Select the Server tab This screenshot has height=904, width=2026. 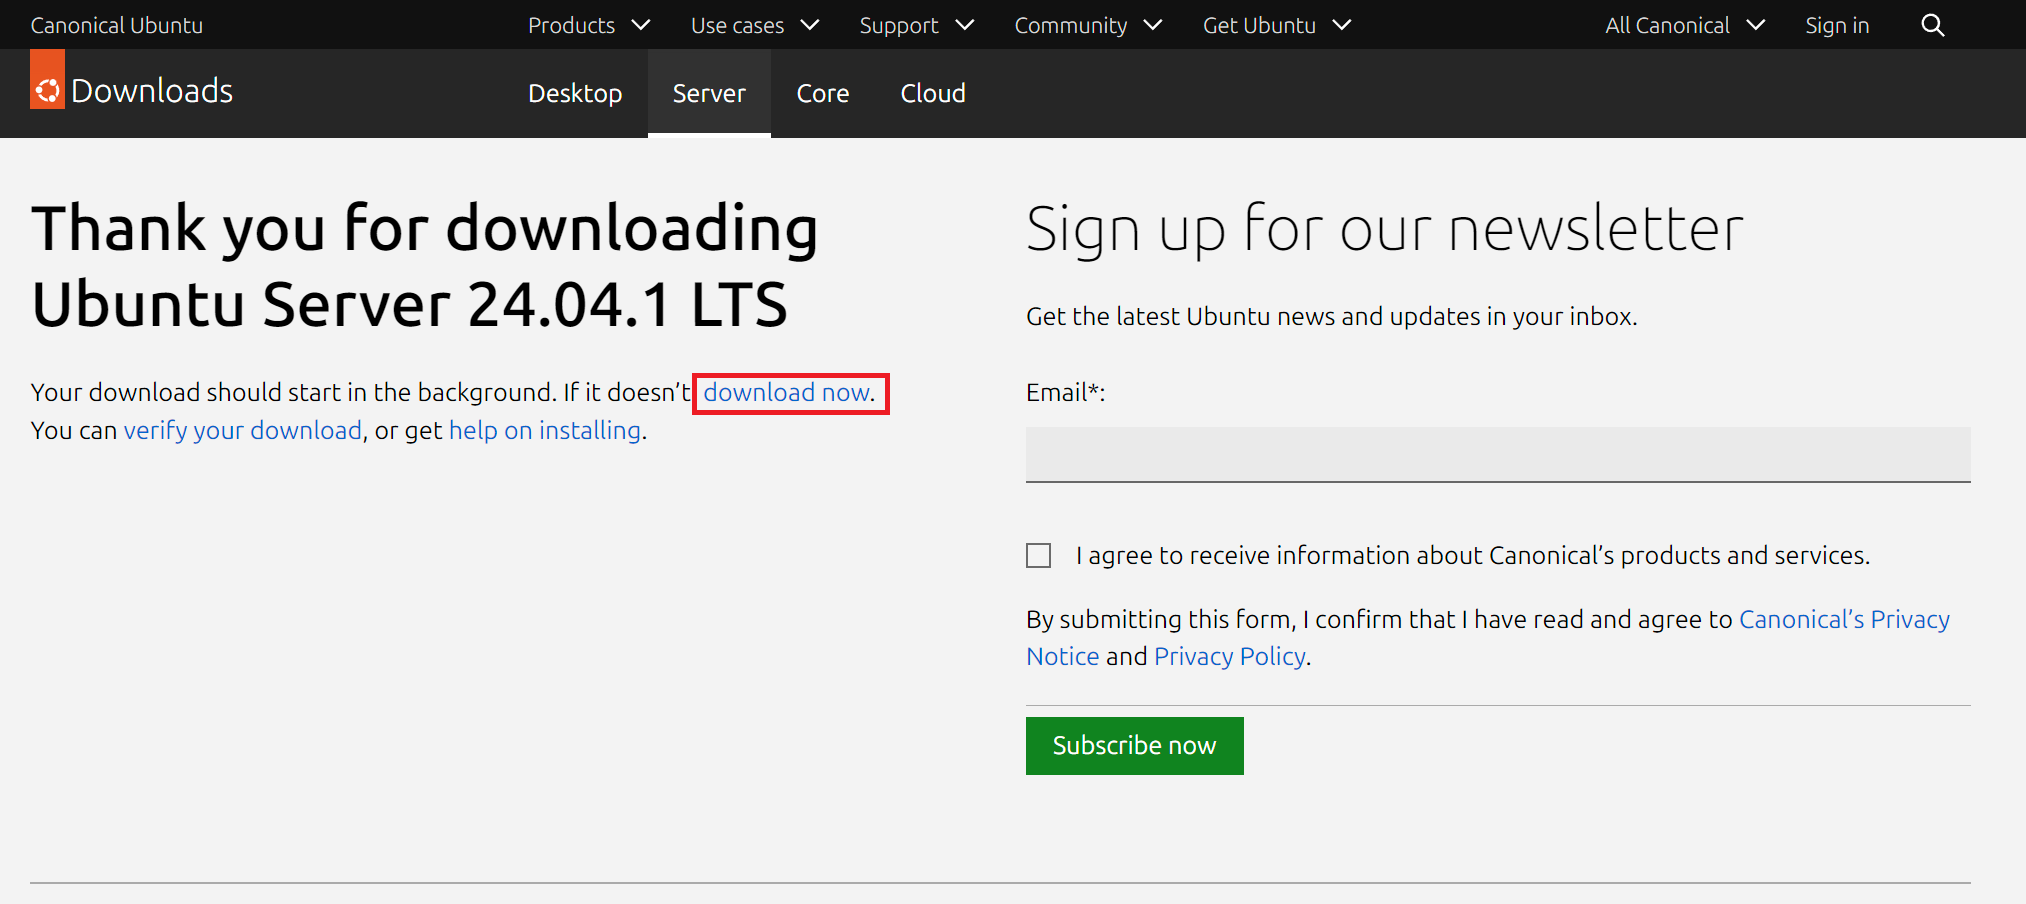[709, 93]
